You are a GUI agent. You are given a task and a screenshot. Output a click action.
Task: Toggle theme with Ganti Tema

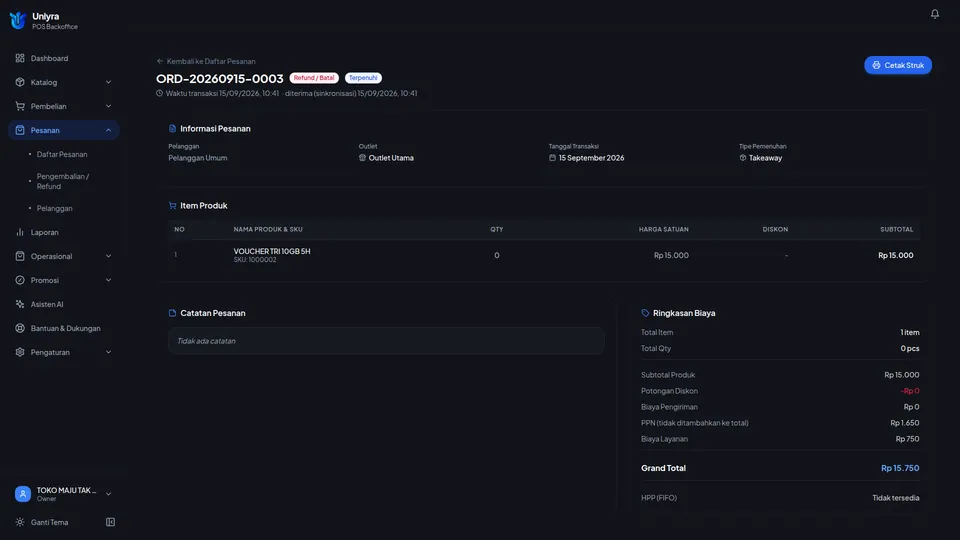(x=50, y=522)
